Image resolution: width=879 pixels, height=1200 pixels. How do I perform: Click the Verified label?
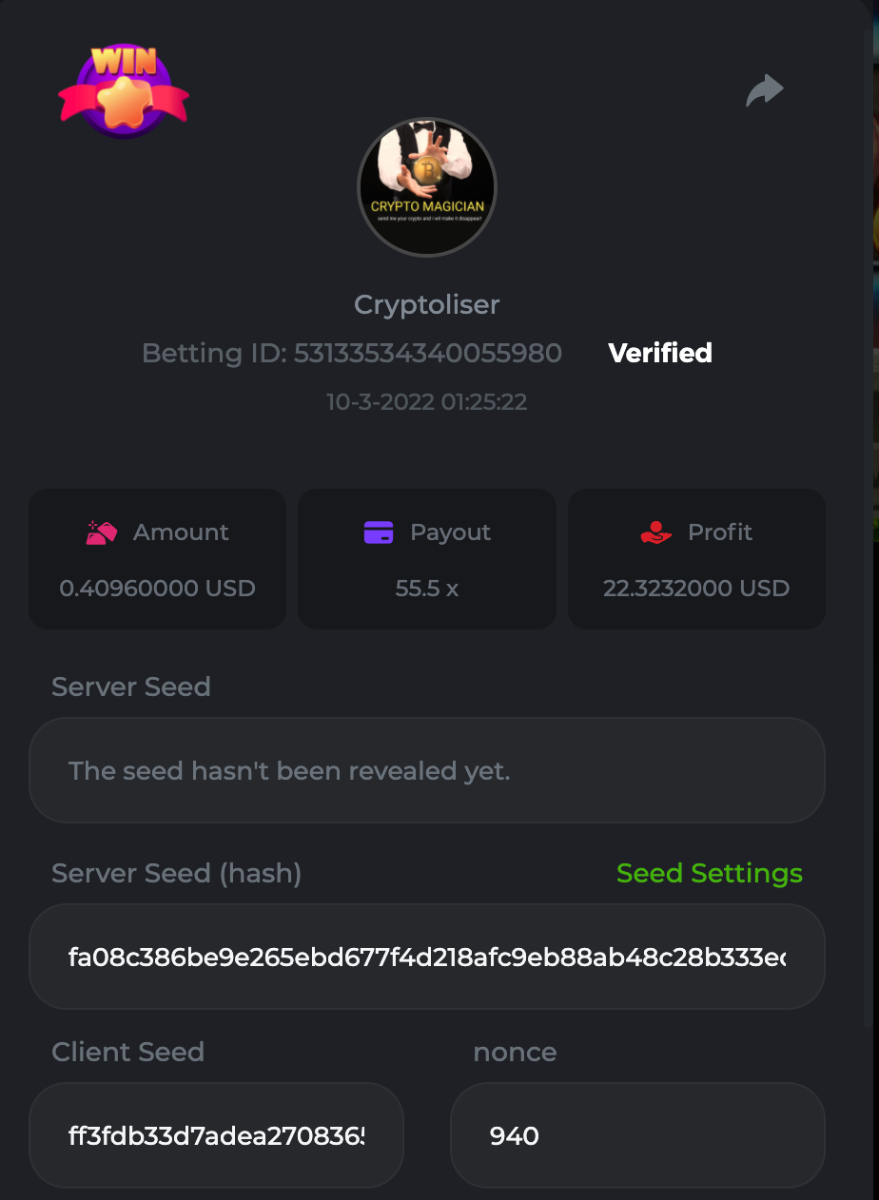coord(660,353)
